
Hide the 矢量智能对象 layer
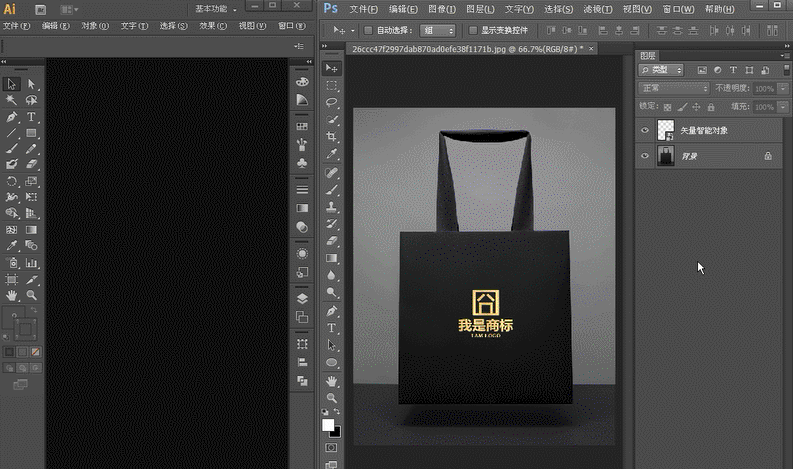pos(645,130)
